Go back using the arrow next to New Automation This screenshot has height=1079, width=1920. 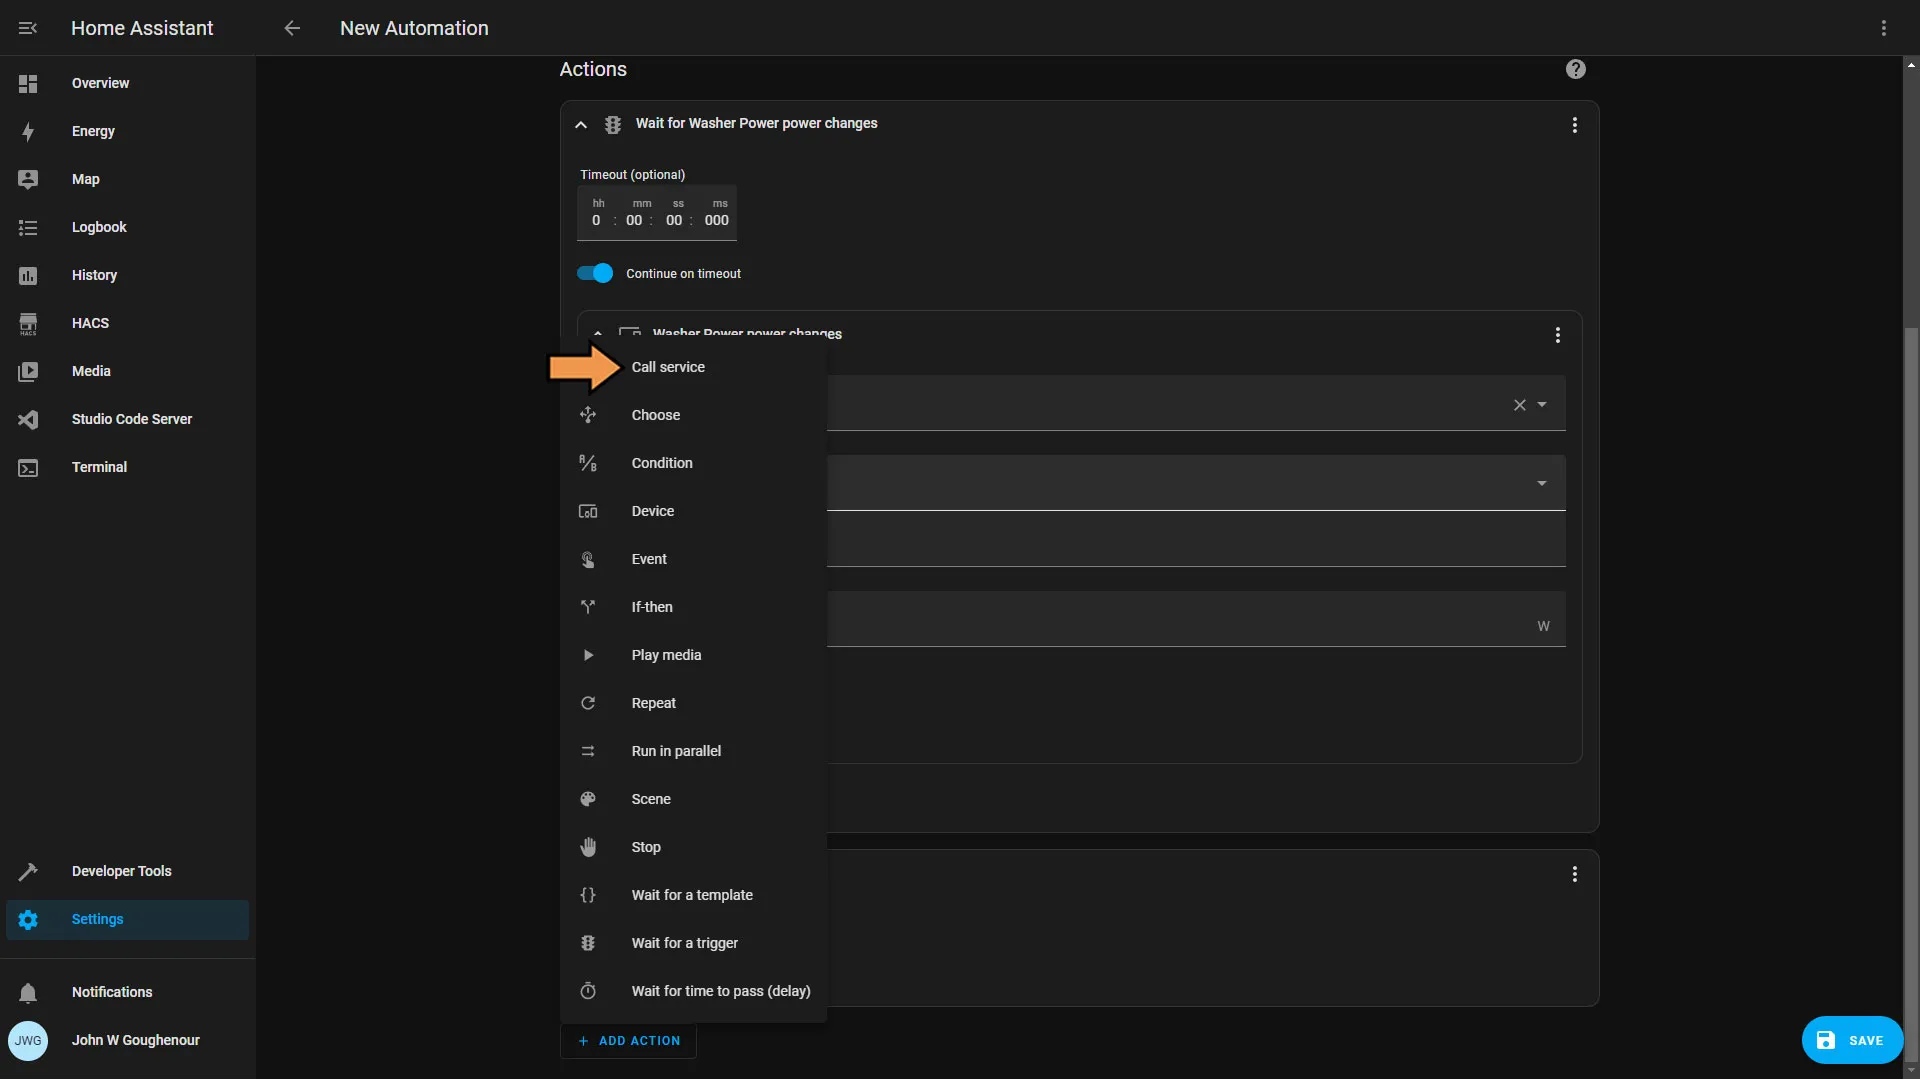[292, 28]
